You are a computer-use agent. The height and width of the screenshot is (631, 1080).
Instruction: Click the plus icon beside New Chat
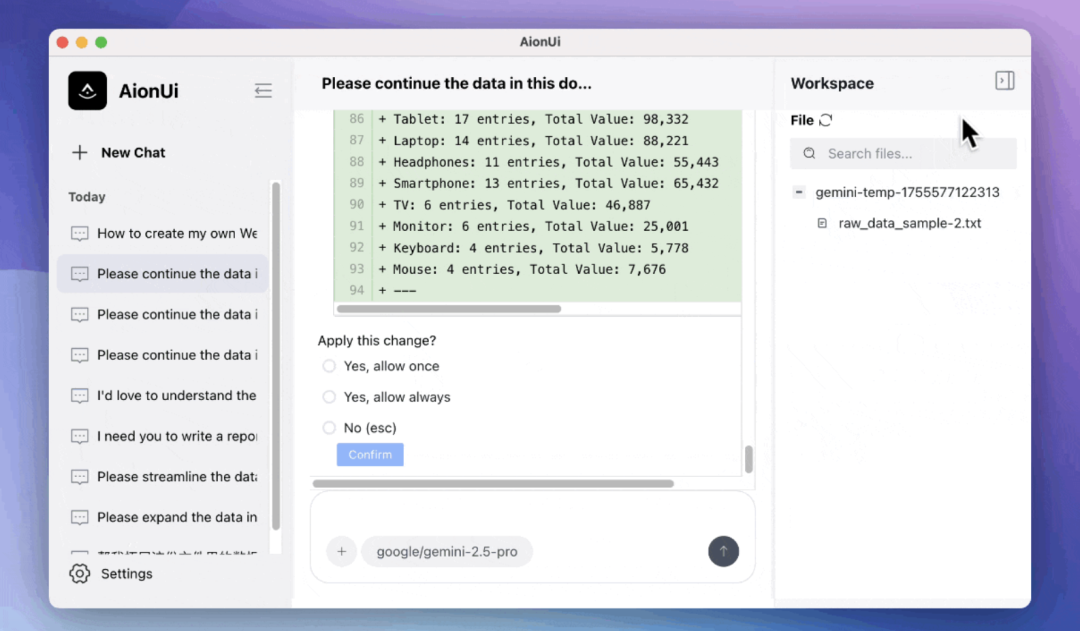[x=80, y=152]
